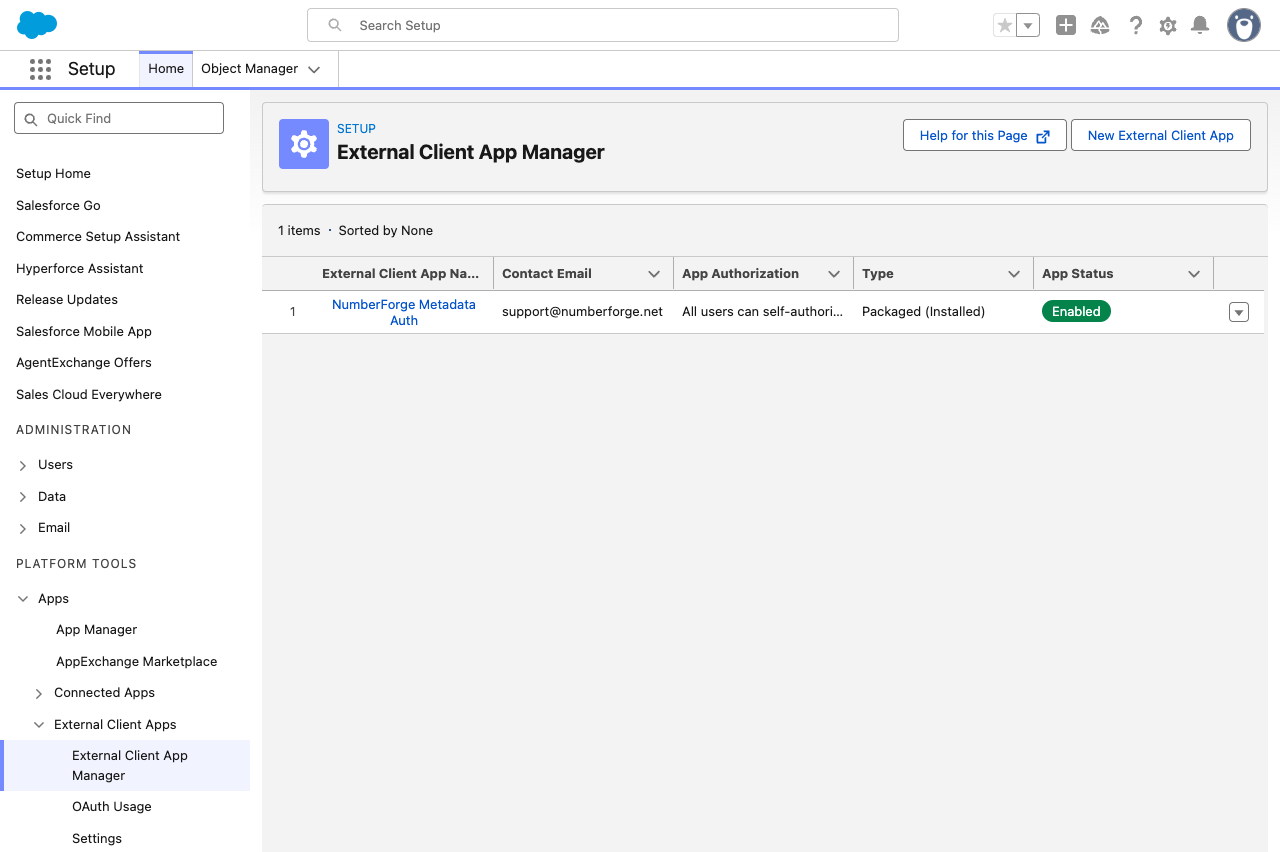Viewport: 1280px width, 852px height.
Task: Open Type column dropdown arrow
Action: pyautogui.click(x=1014, y=274)
